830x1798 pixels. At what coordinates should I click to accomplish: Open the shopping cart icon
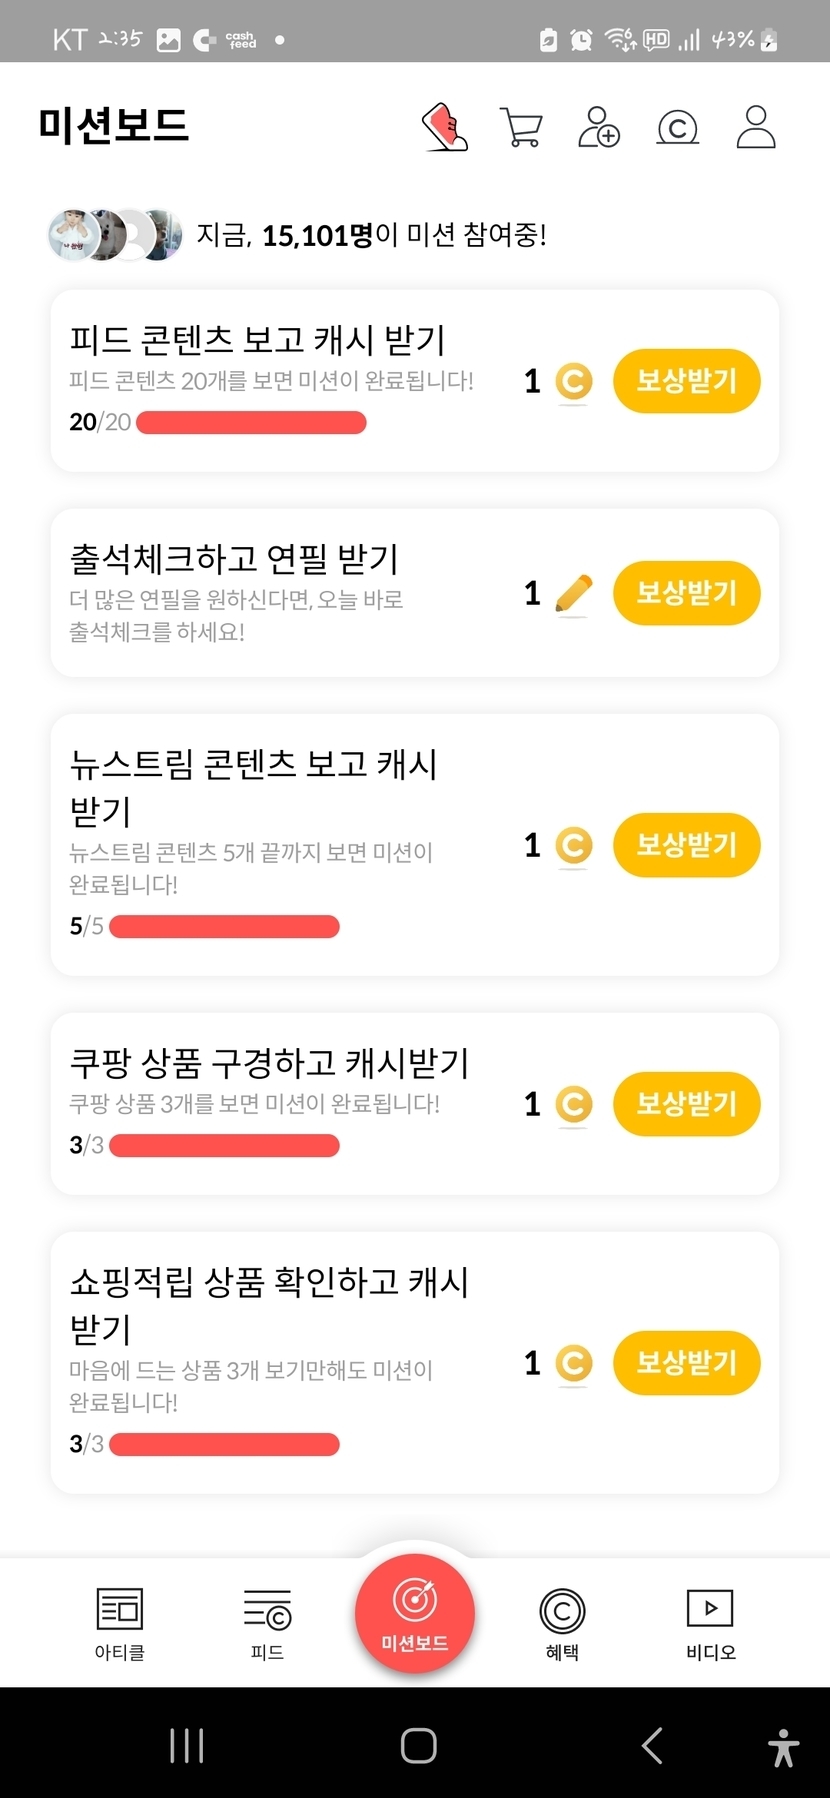(521, 128)
